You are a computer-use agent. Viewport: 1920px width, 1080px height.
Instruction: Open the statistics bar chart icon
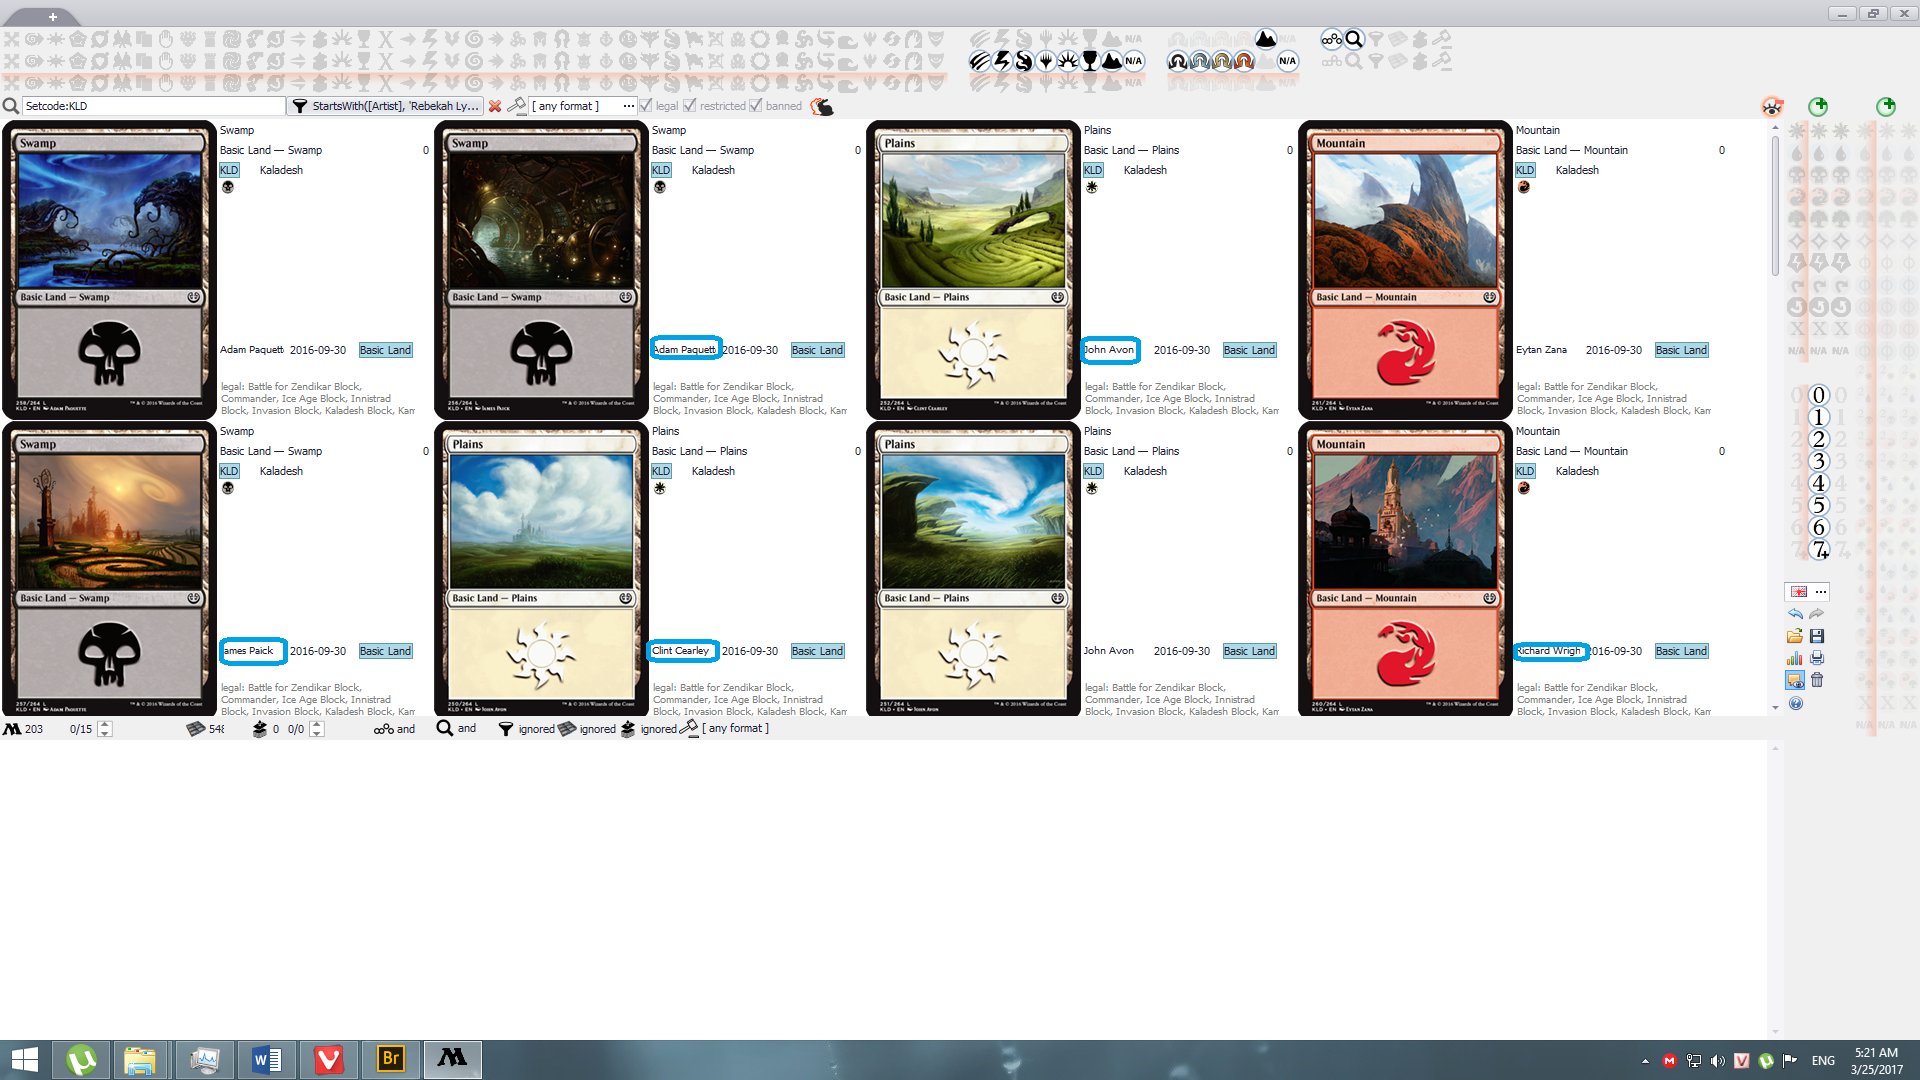pyautogui.click(x=1795, y=658)
